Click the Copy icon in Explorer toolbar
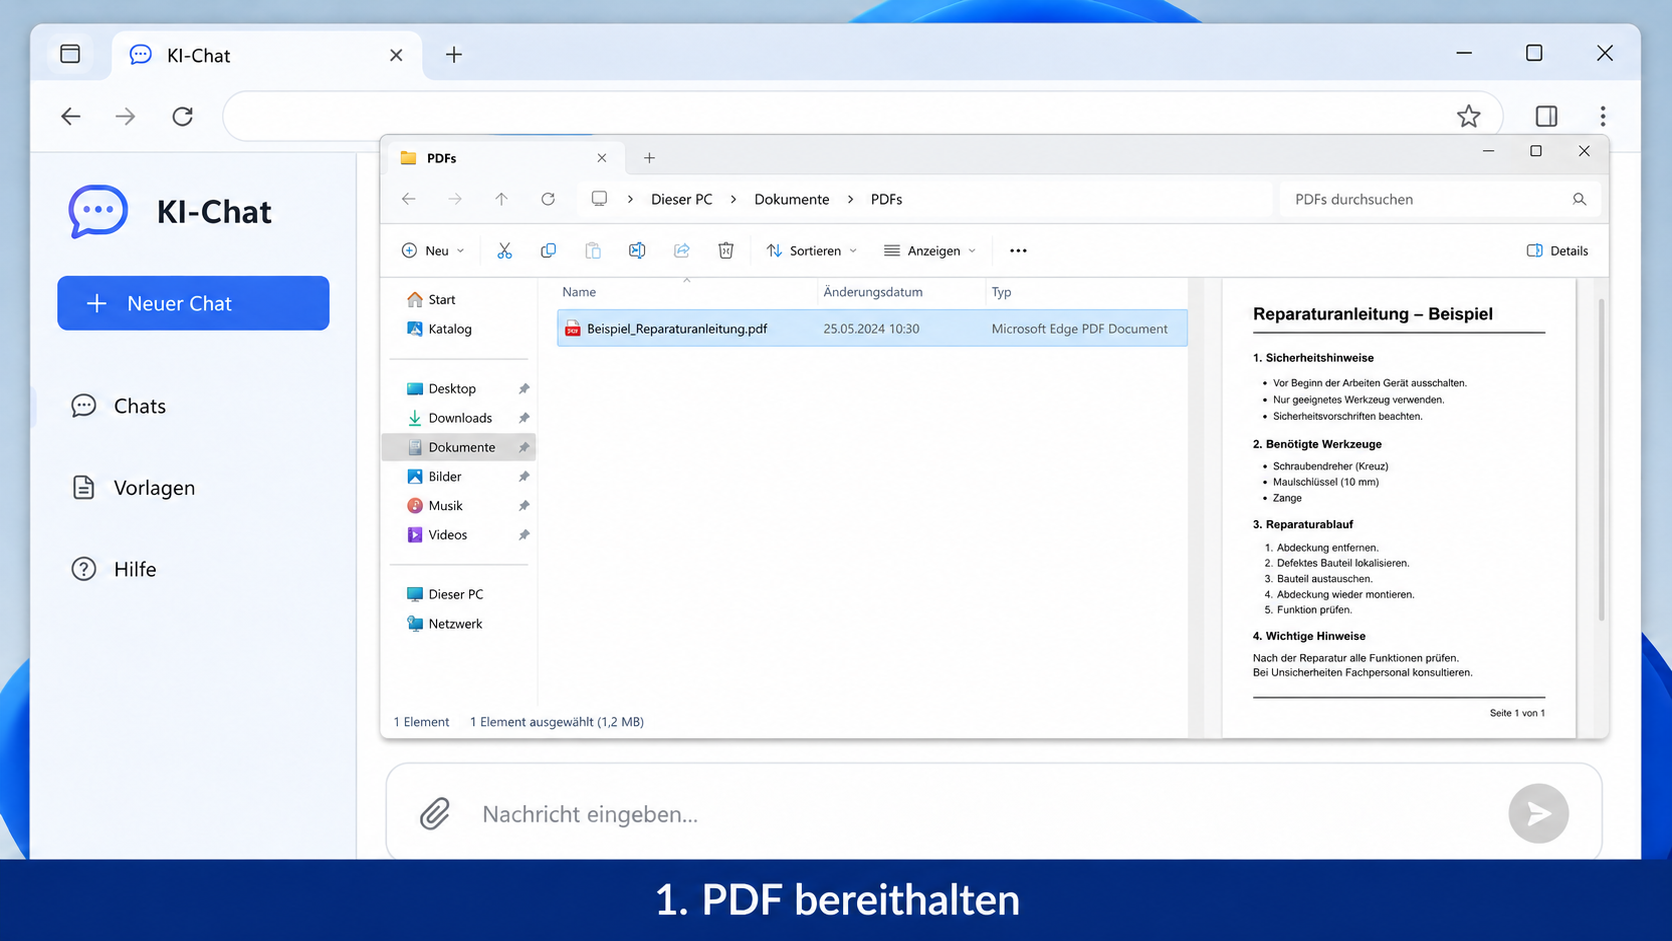The height and width of the screenshot is (941, 1672). pos(548,251)
